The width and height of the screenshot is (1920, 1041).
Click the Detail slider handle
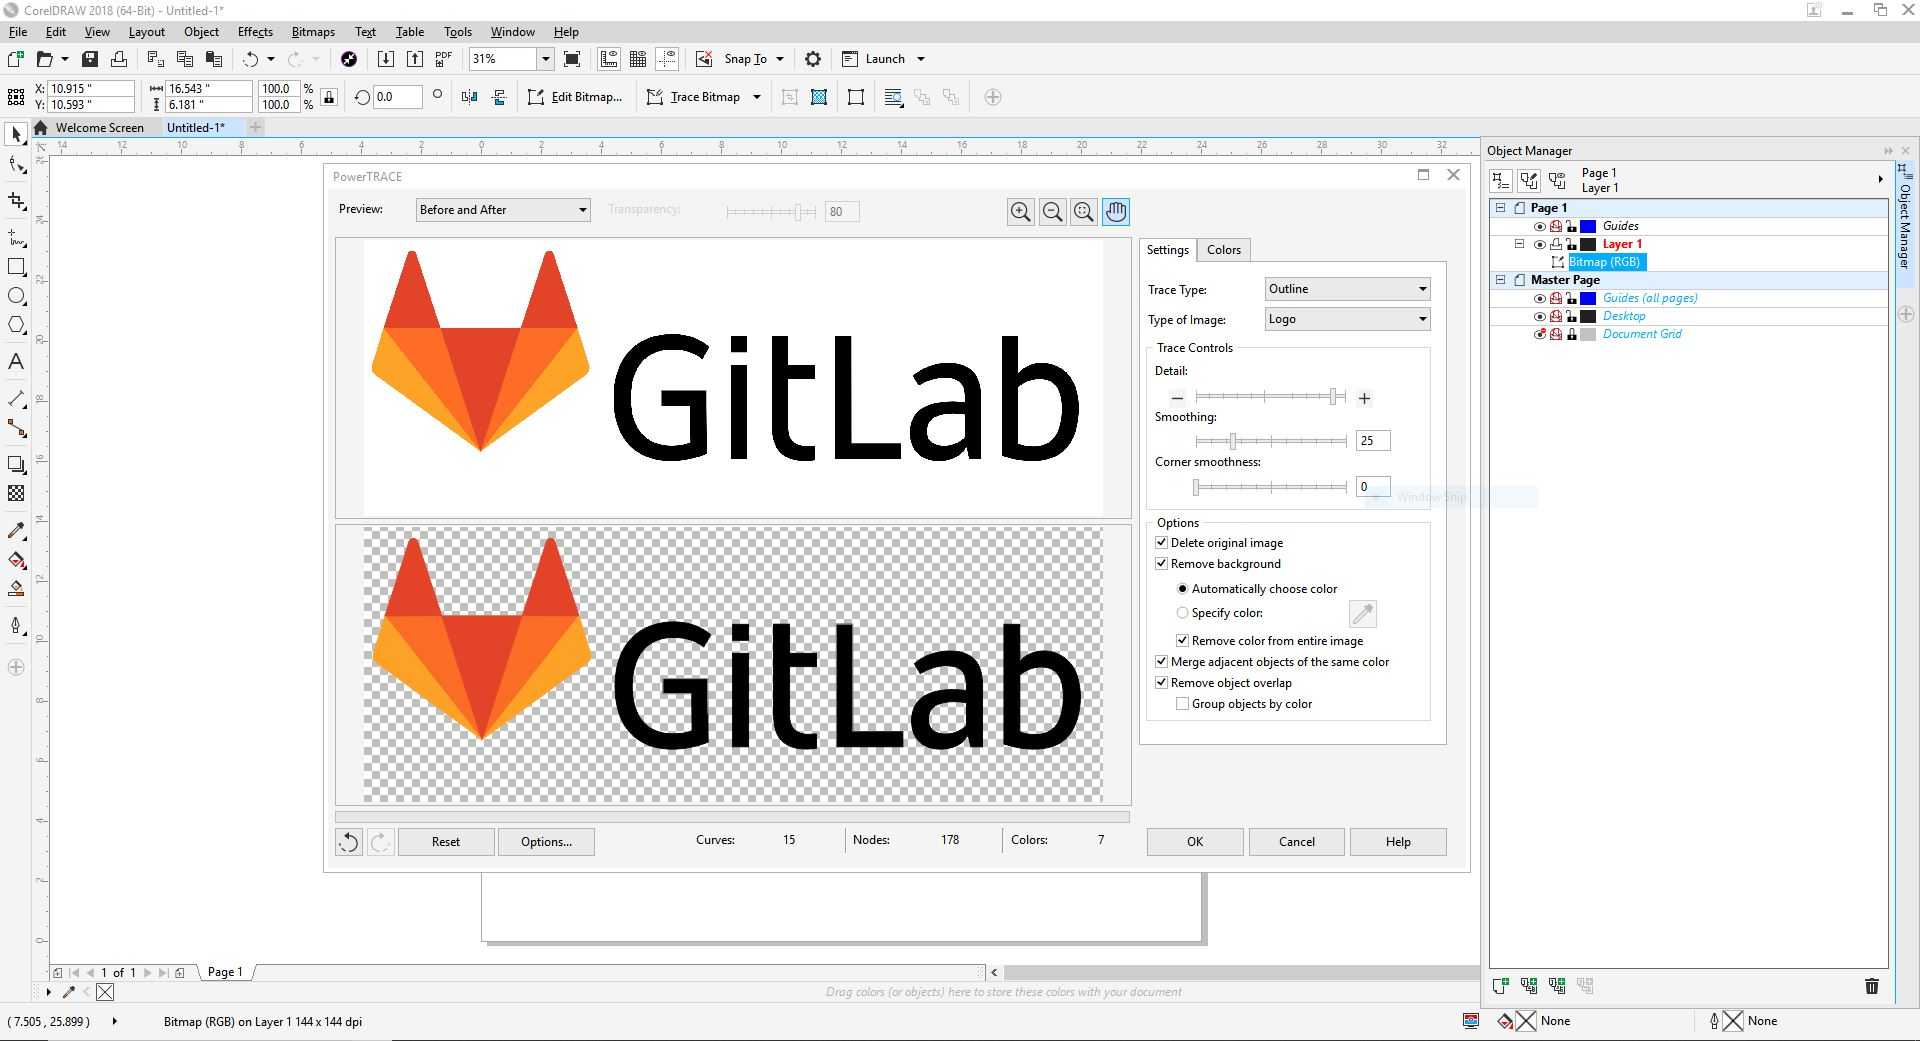pos(1334,397)
